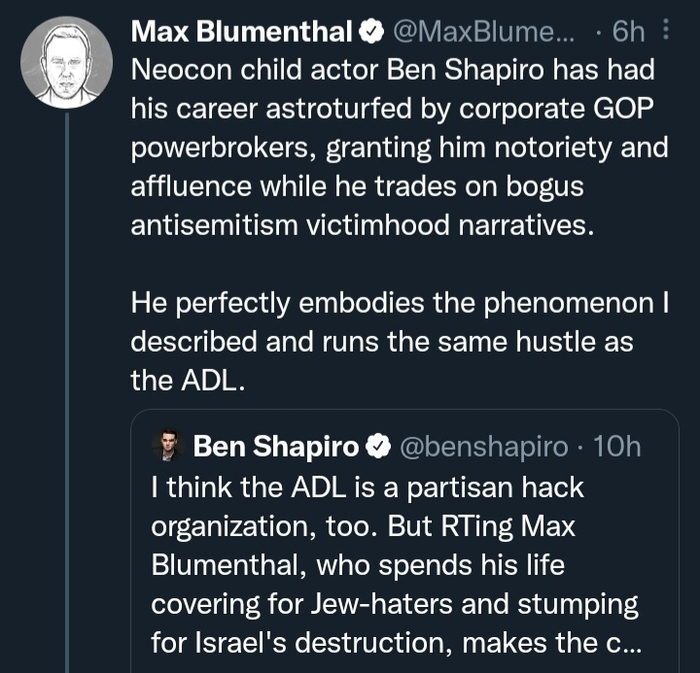Screen dimensions: 700x673
Task: Click the 10h timestamp on quoted tweet
Action: (617, 447)
